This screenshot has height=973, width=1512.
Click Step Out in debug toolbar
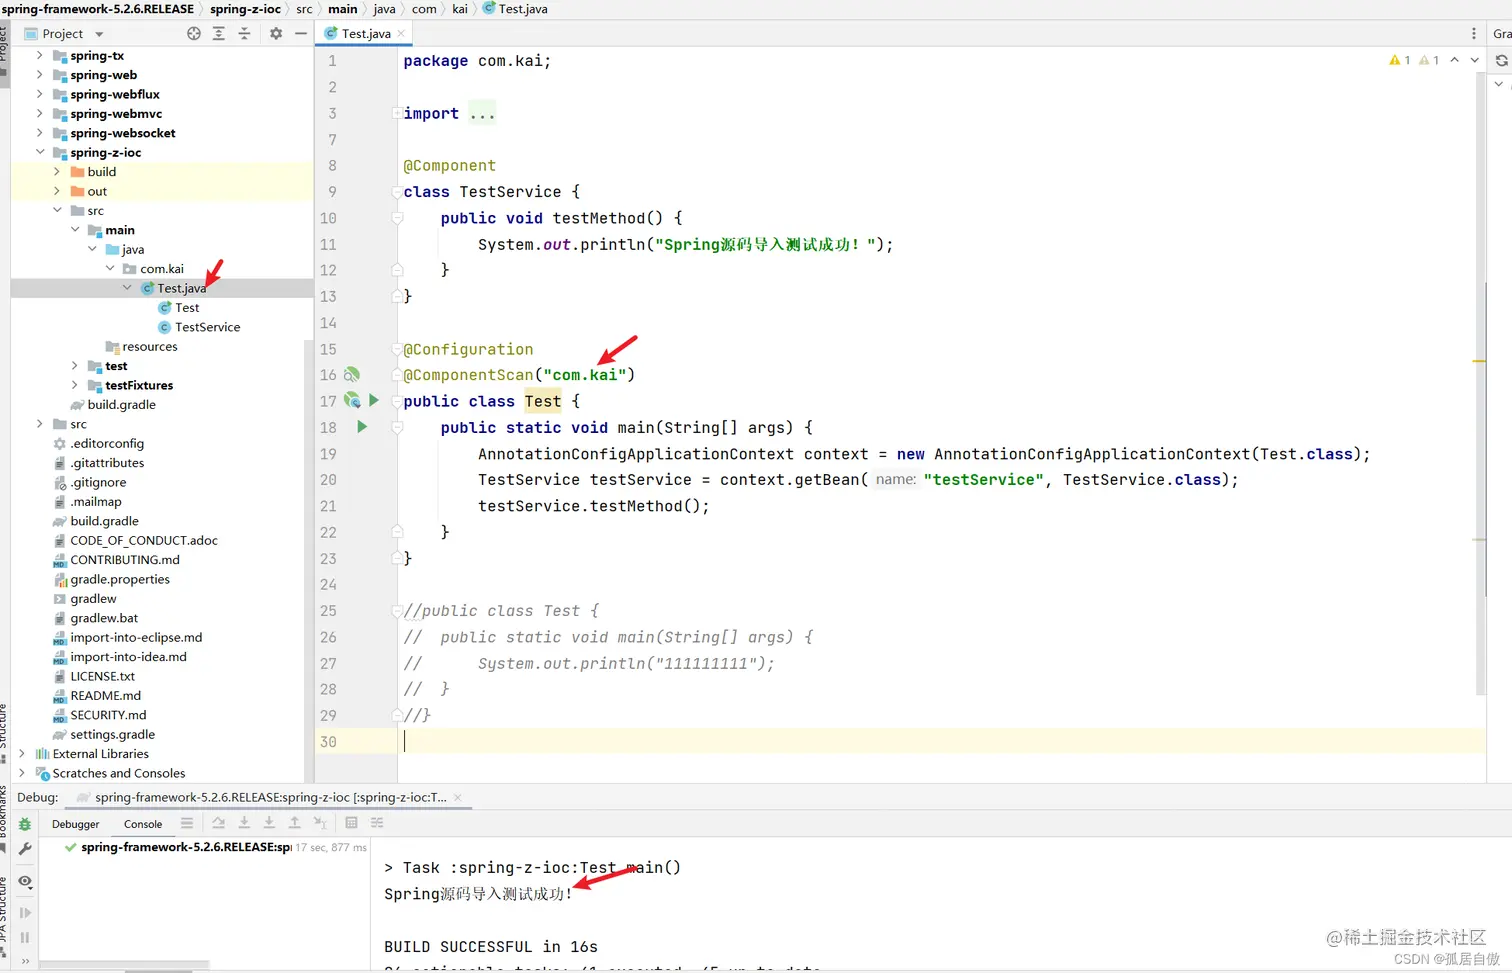(294, 823)
